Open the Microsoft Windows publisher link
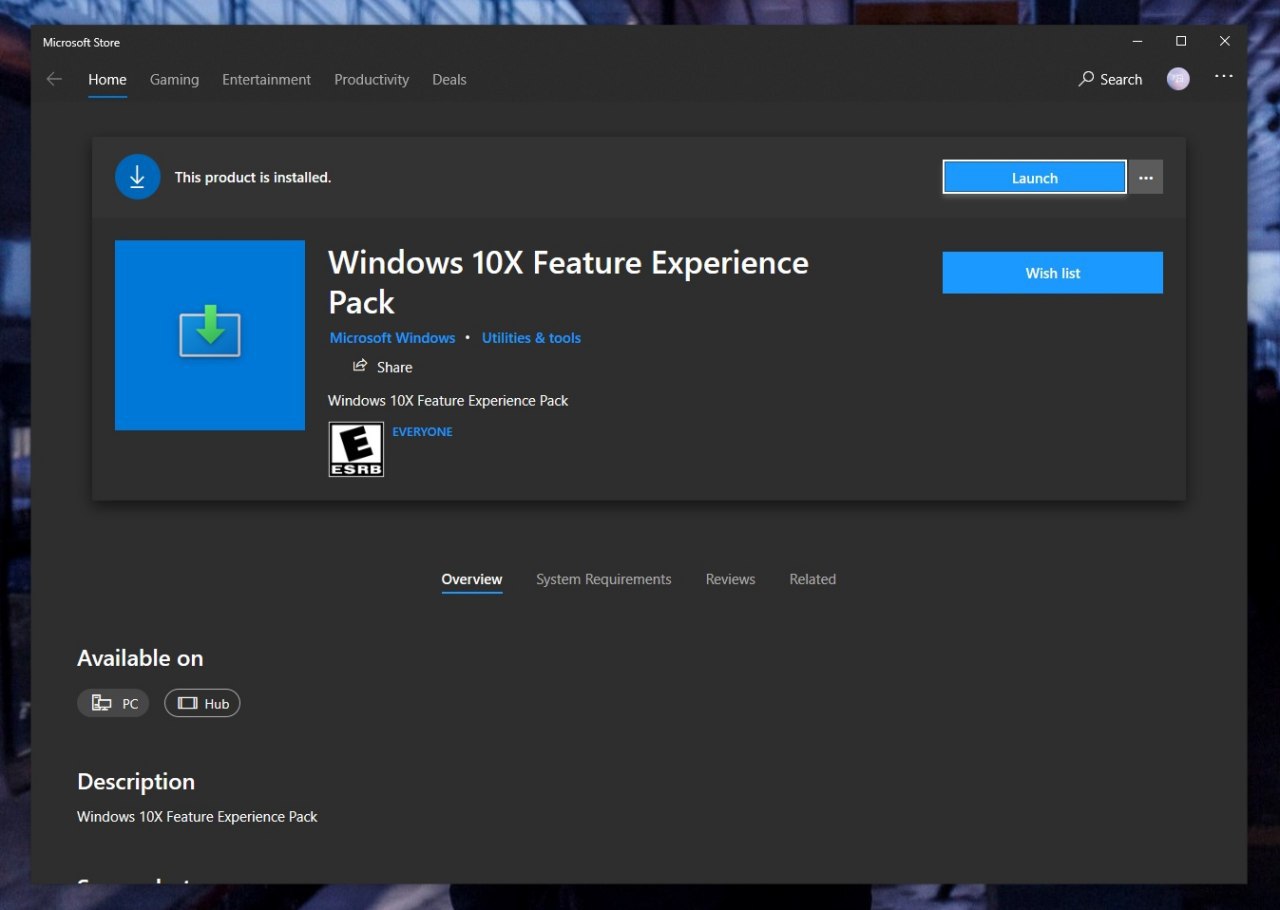Screen dimensions: 1280x910 tap(392, 338)
